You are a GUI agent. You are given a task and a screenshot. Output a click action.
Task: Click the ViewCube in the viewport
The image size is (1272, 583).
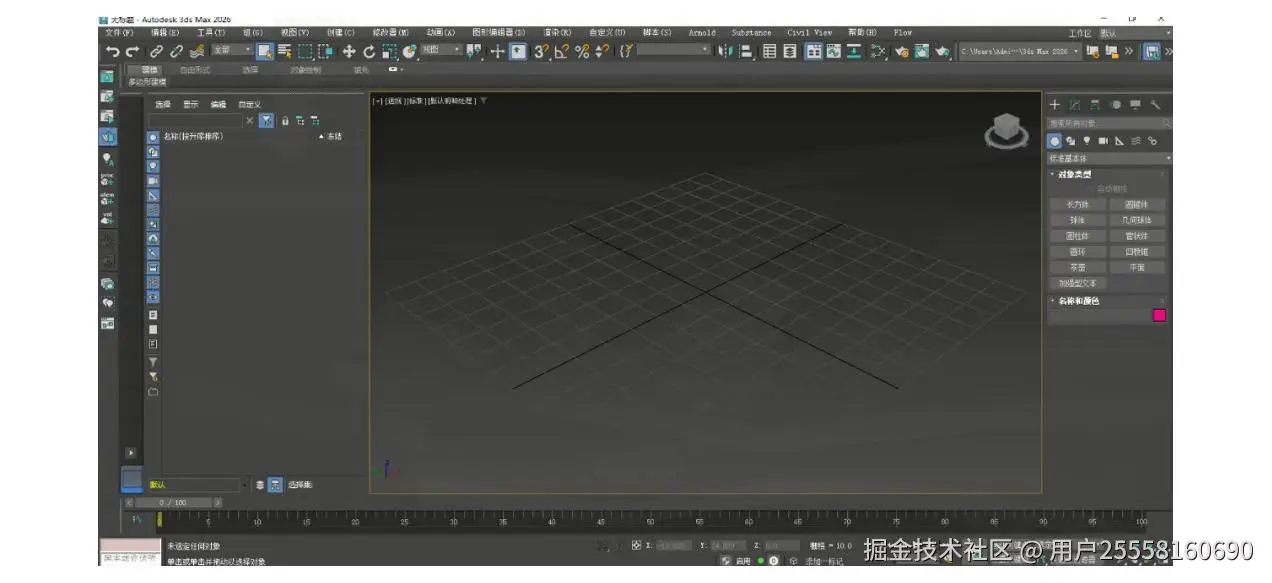click(x=1007, y=131)
